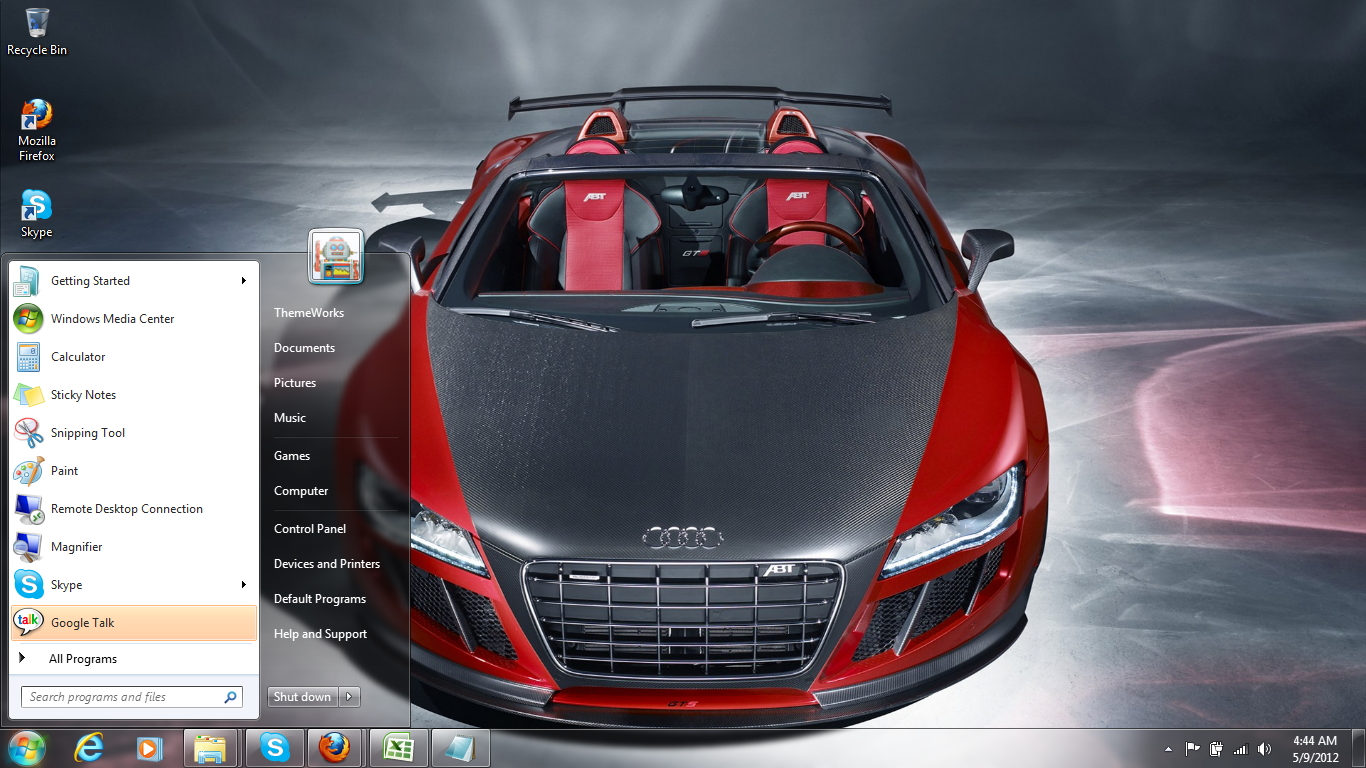Click the search magnifier icon in Start menu
The height and width of the screenshot is (768, 1366).
click(x=230, y=697)
